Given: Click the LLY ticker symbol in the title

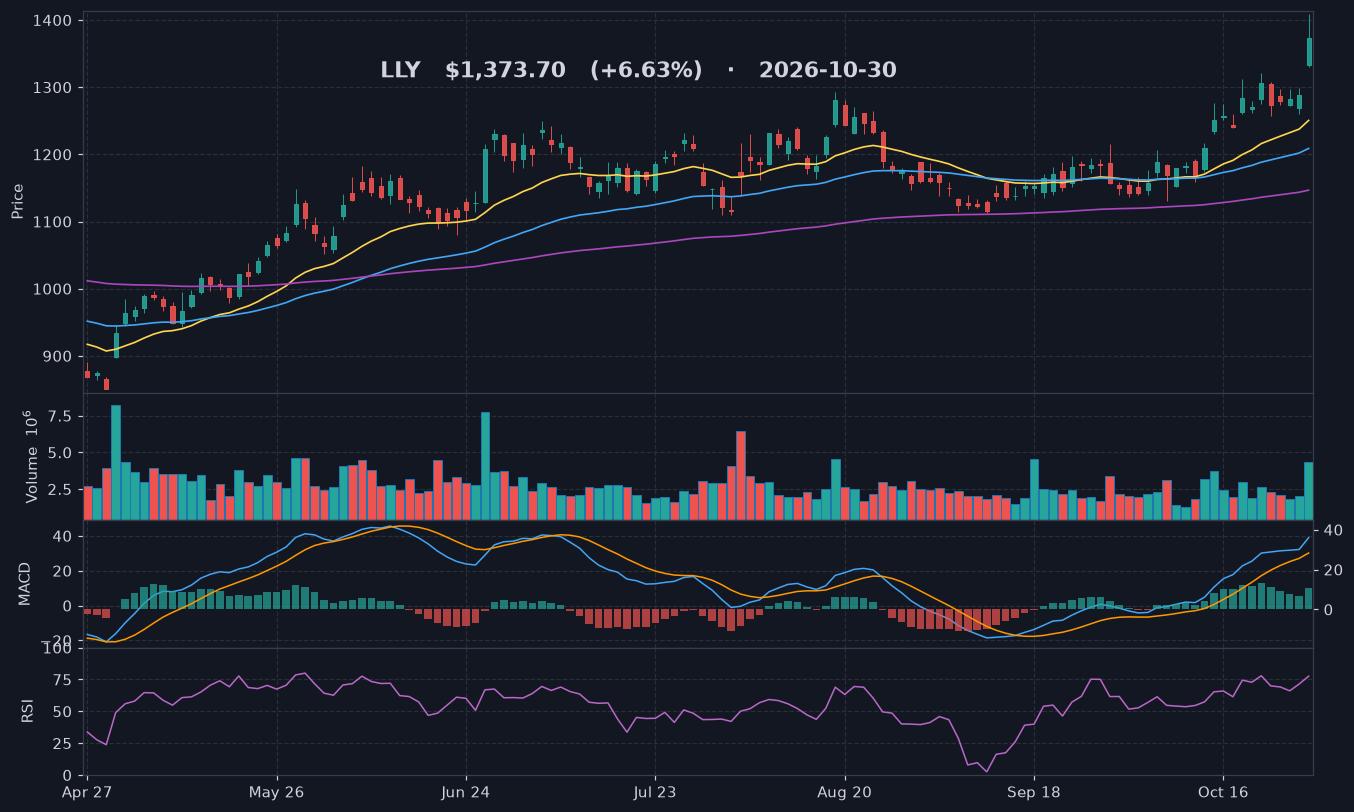Looking at the screenshot, I should (x=400, y=71).
